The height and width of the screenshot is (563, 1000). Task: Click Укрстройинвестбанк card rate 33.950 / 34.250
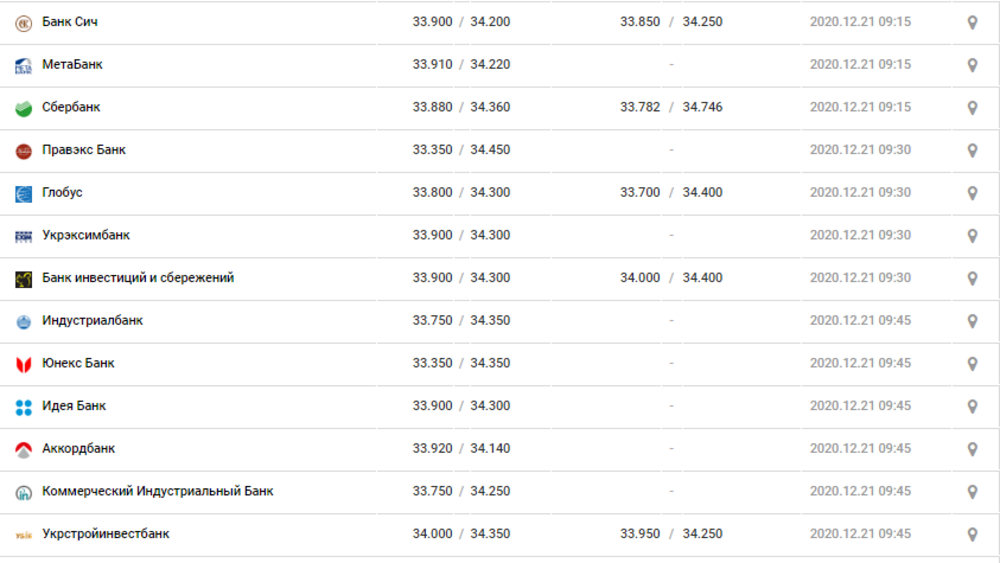tap(671, 534)
